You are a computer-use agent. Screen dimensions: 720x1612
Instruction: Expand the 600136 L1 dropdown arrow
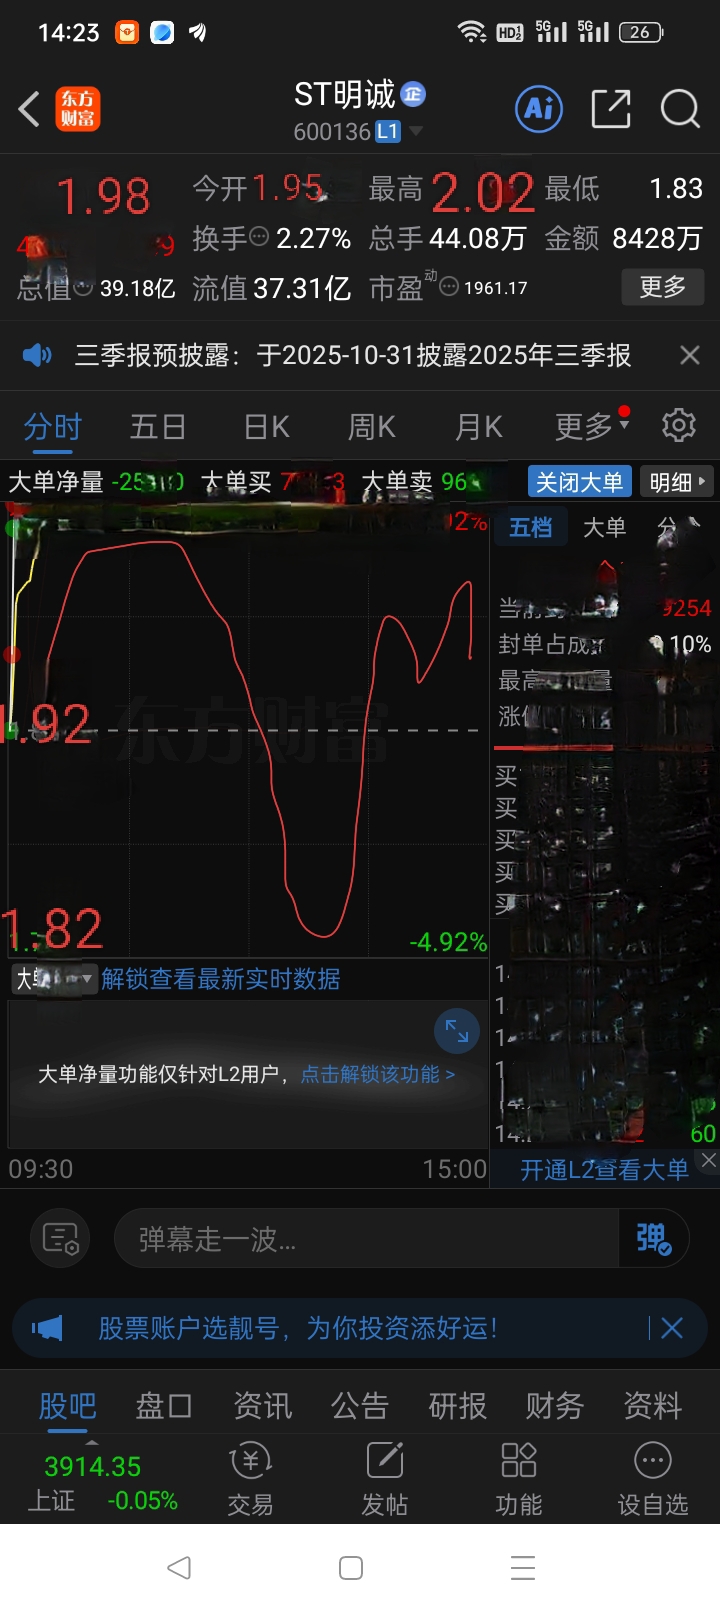[x=415, y=131]
